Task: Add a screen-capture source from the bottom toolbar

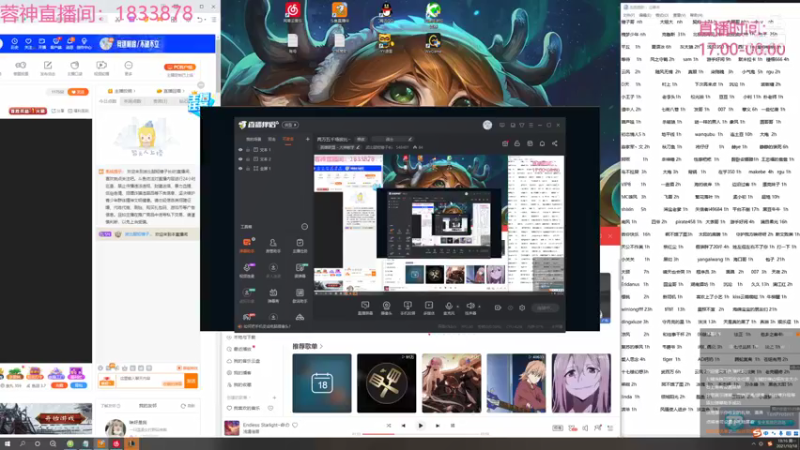Action: 365,307
